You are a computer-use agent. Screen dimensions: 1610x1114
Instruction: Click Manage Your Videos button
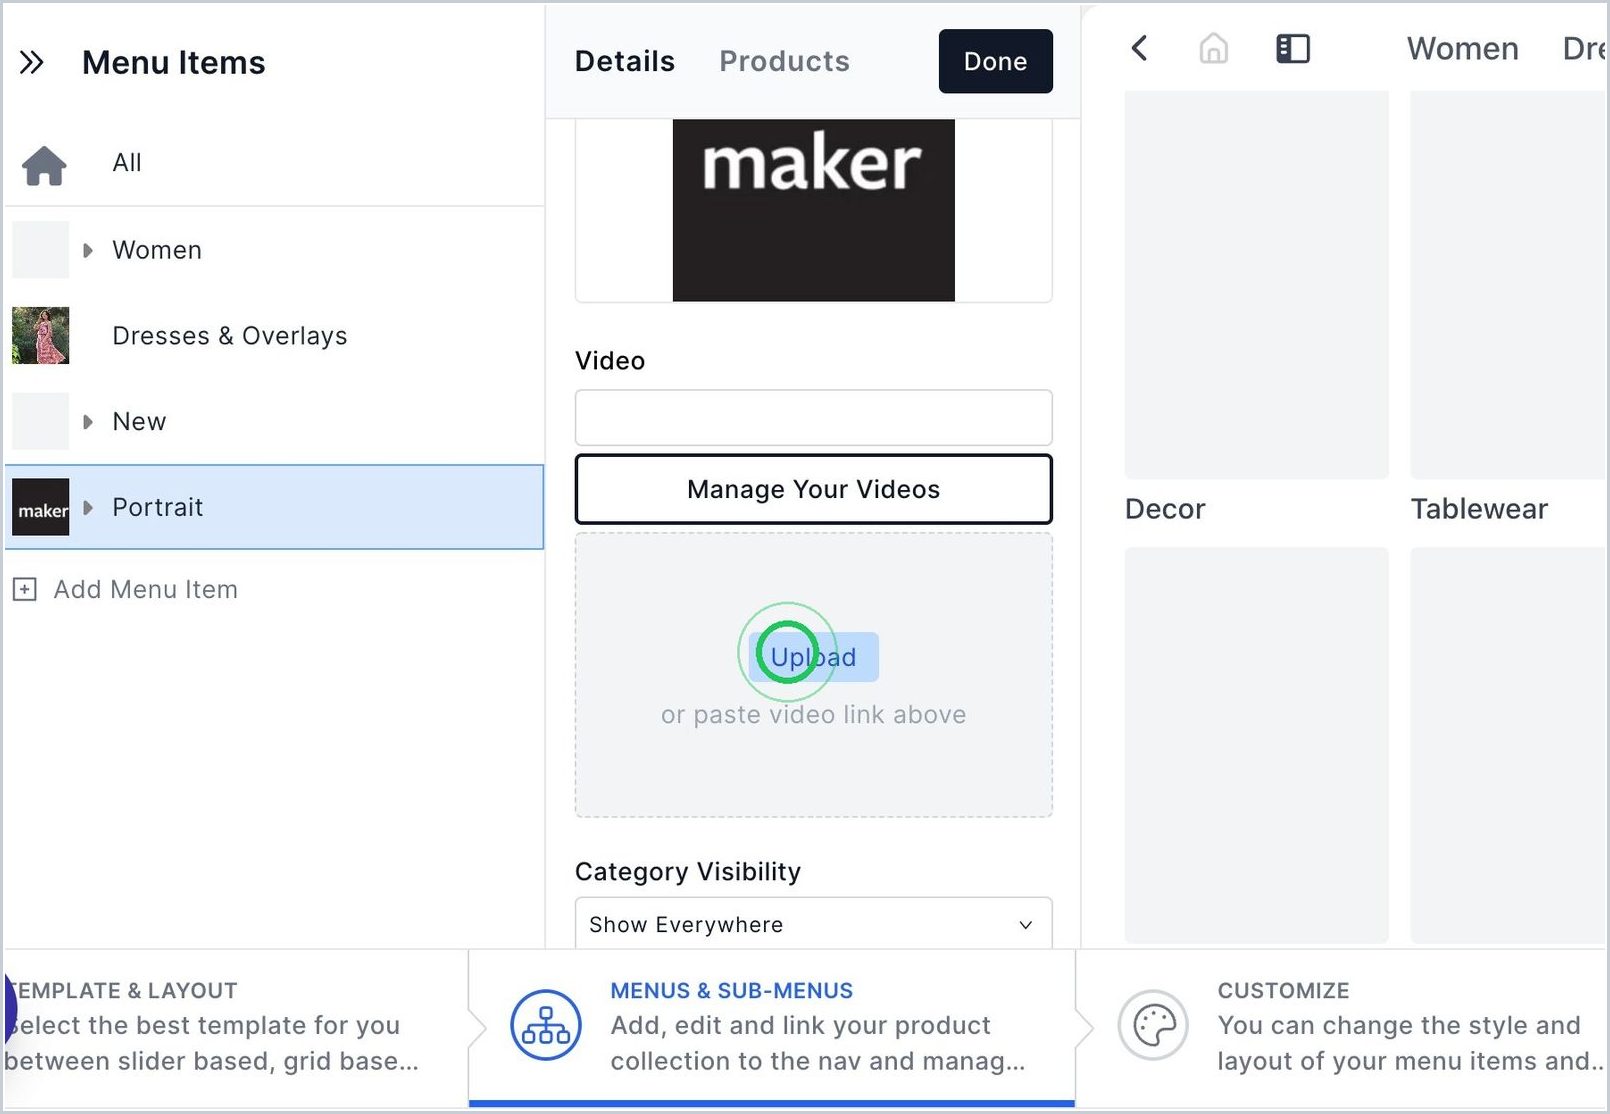tap(813, 489)
